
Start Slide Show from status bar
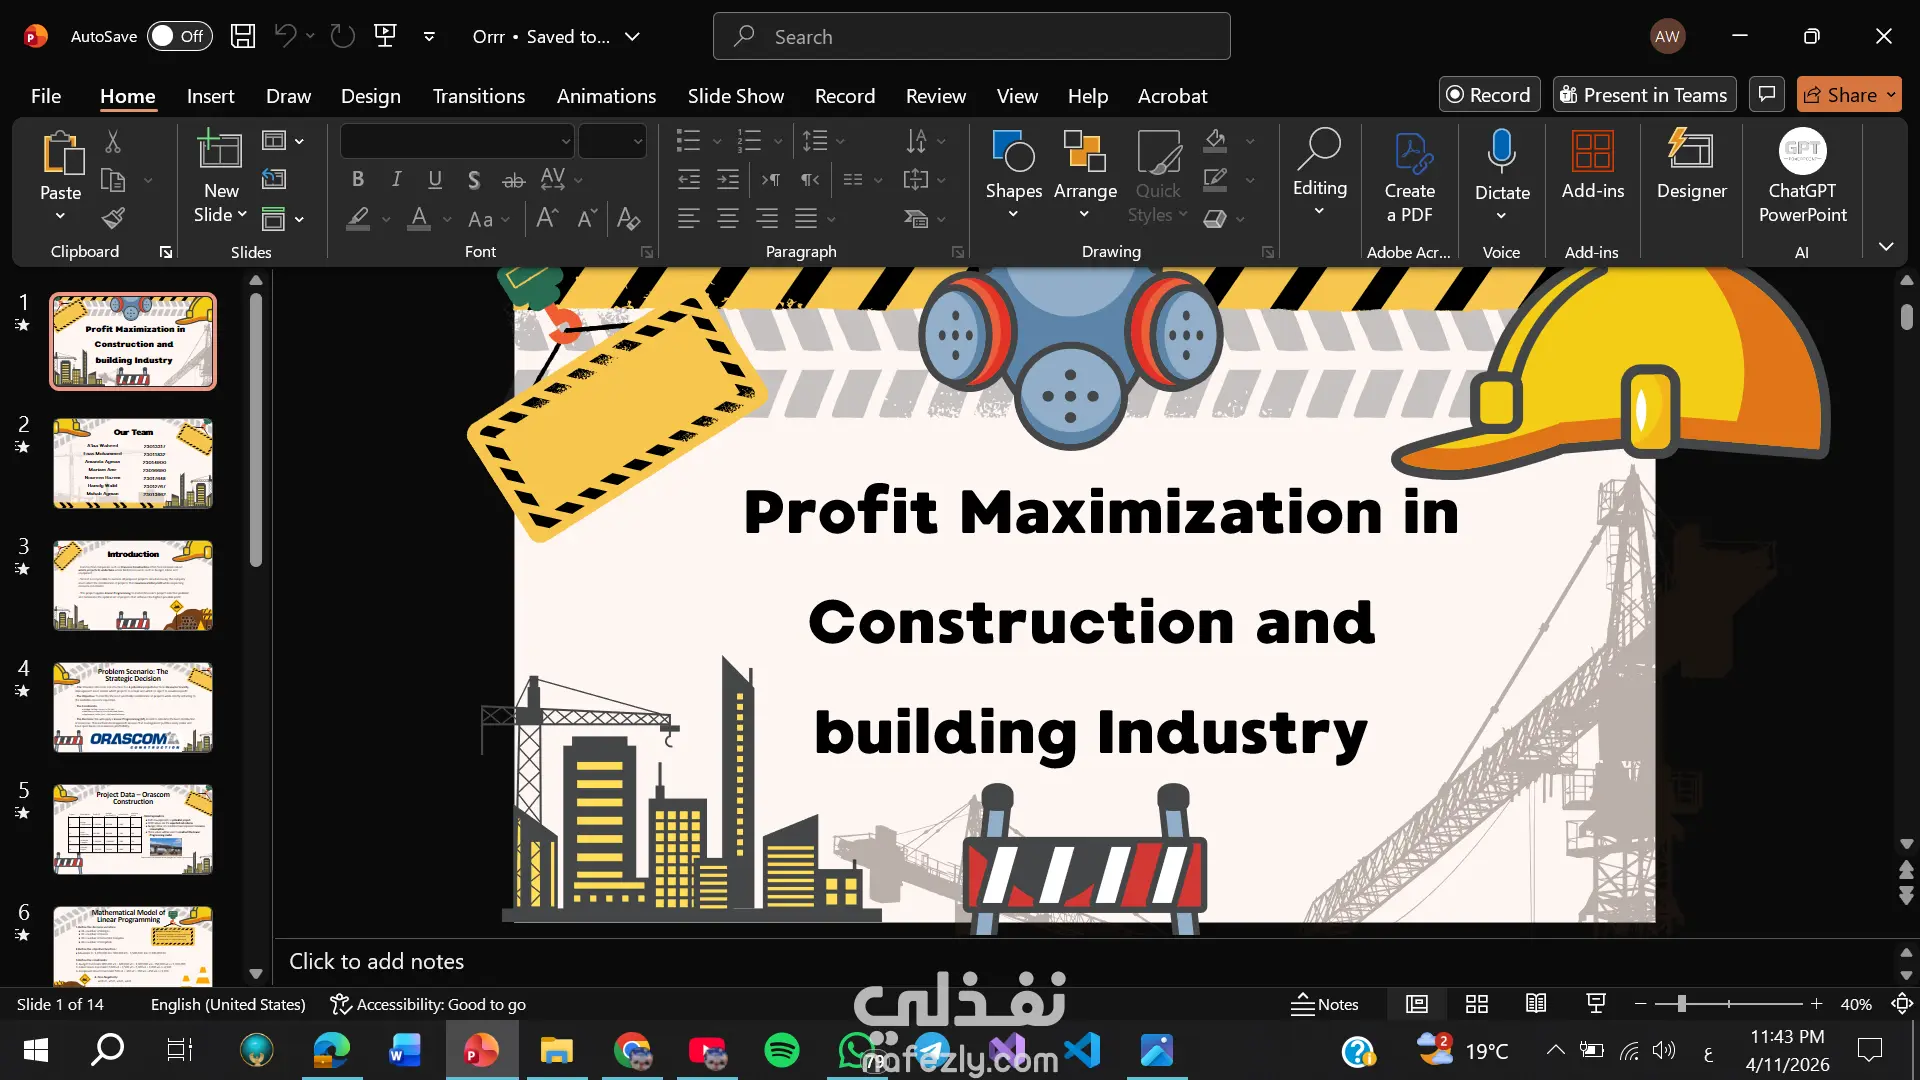pyautogui.click(x=1596, y=1004)
